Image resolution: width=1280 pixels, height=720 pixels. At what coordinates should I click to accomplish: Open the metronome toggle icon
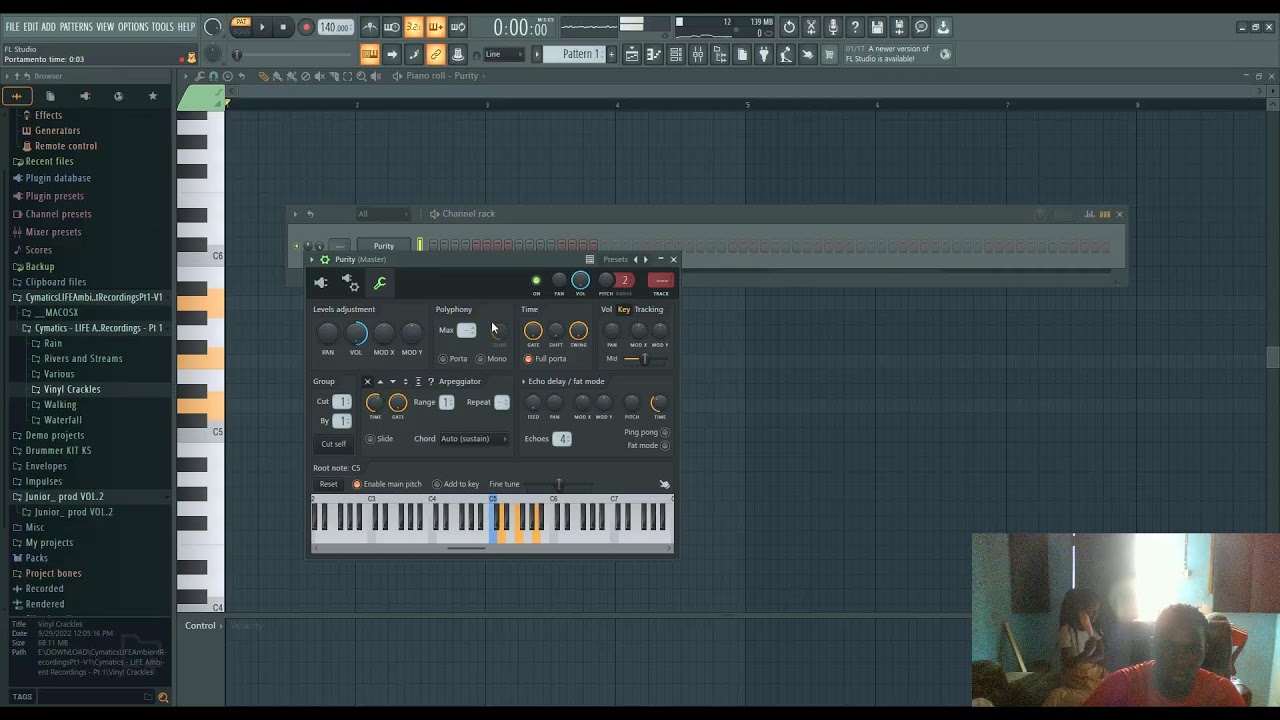370,27
